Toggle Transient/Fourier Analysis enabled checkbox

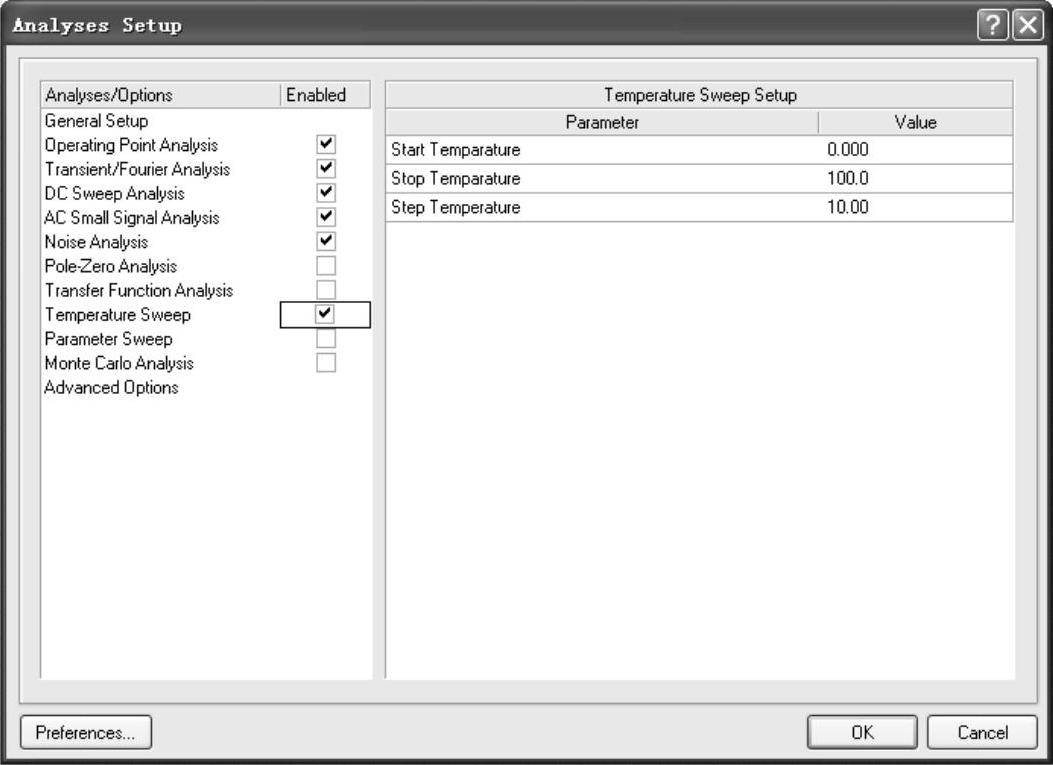pyautogui.click(x=326, y=169)
